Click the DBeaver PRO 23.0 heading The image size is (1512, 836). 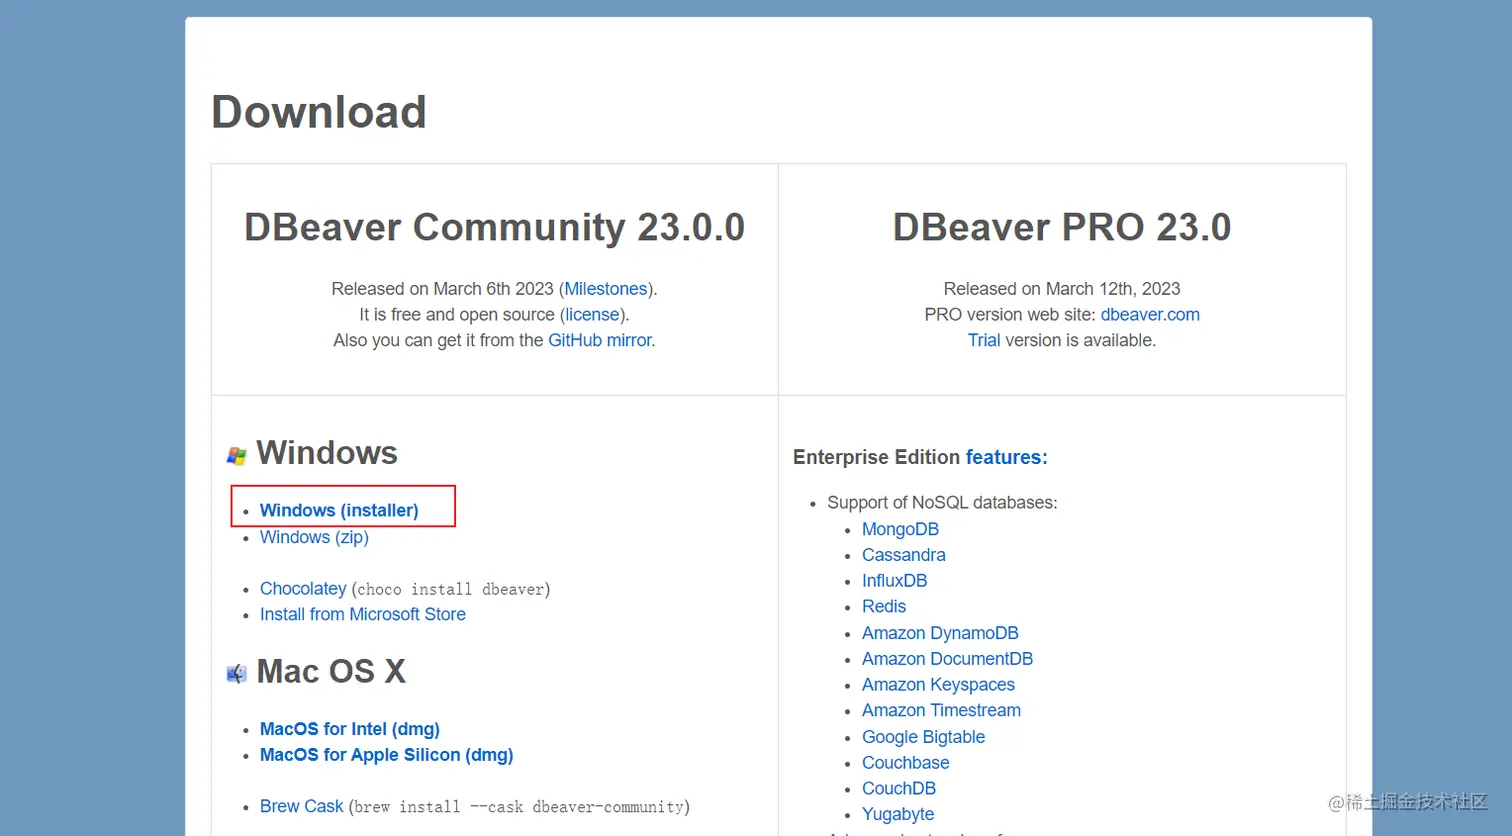coord(1062,228)
